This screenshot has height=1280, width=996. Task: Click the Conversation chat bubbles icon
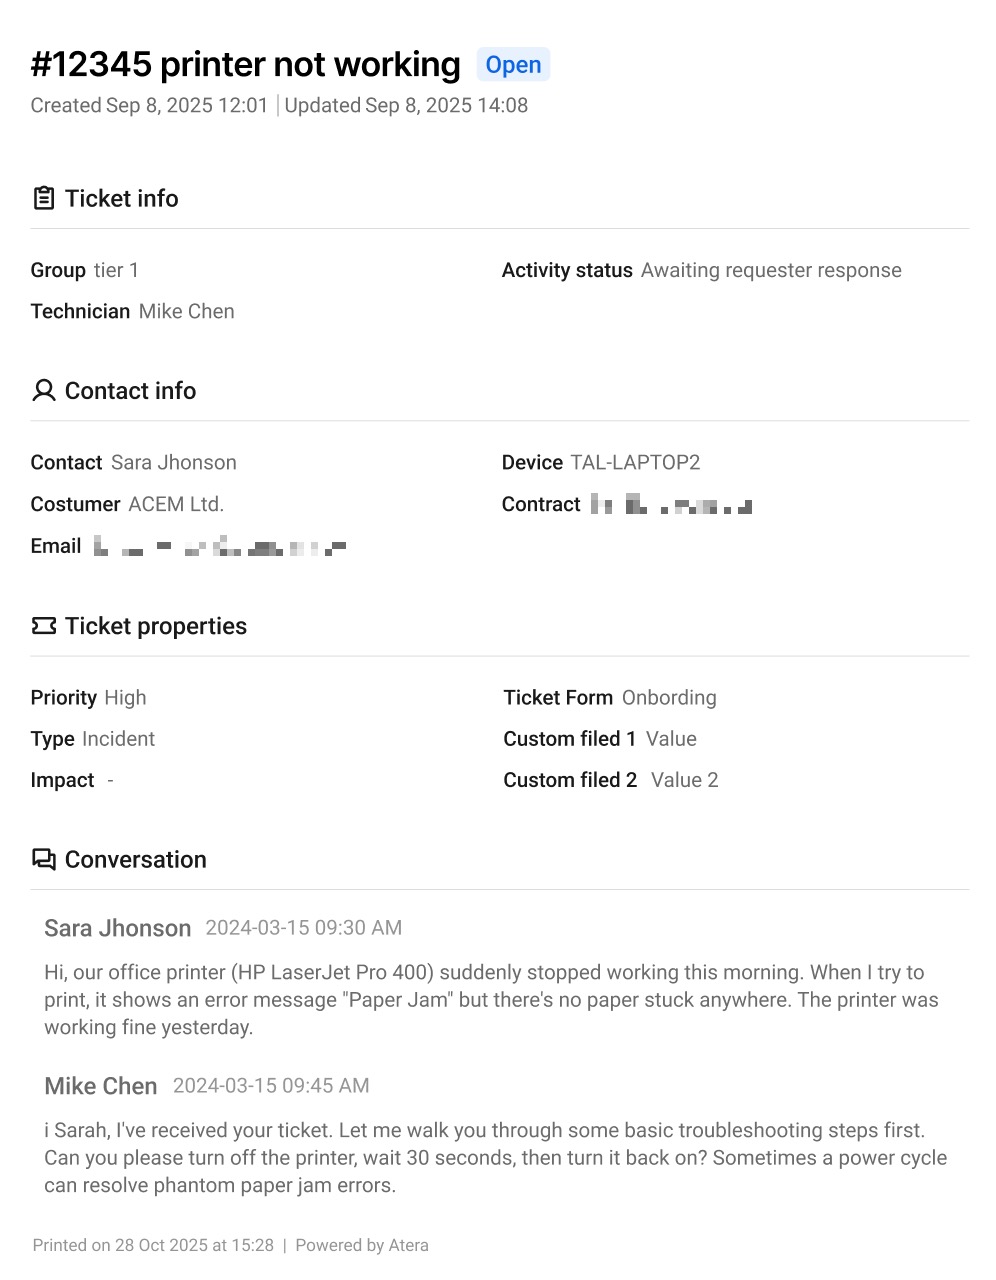pyautogui.click(x=44, y=859)
